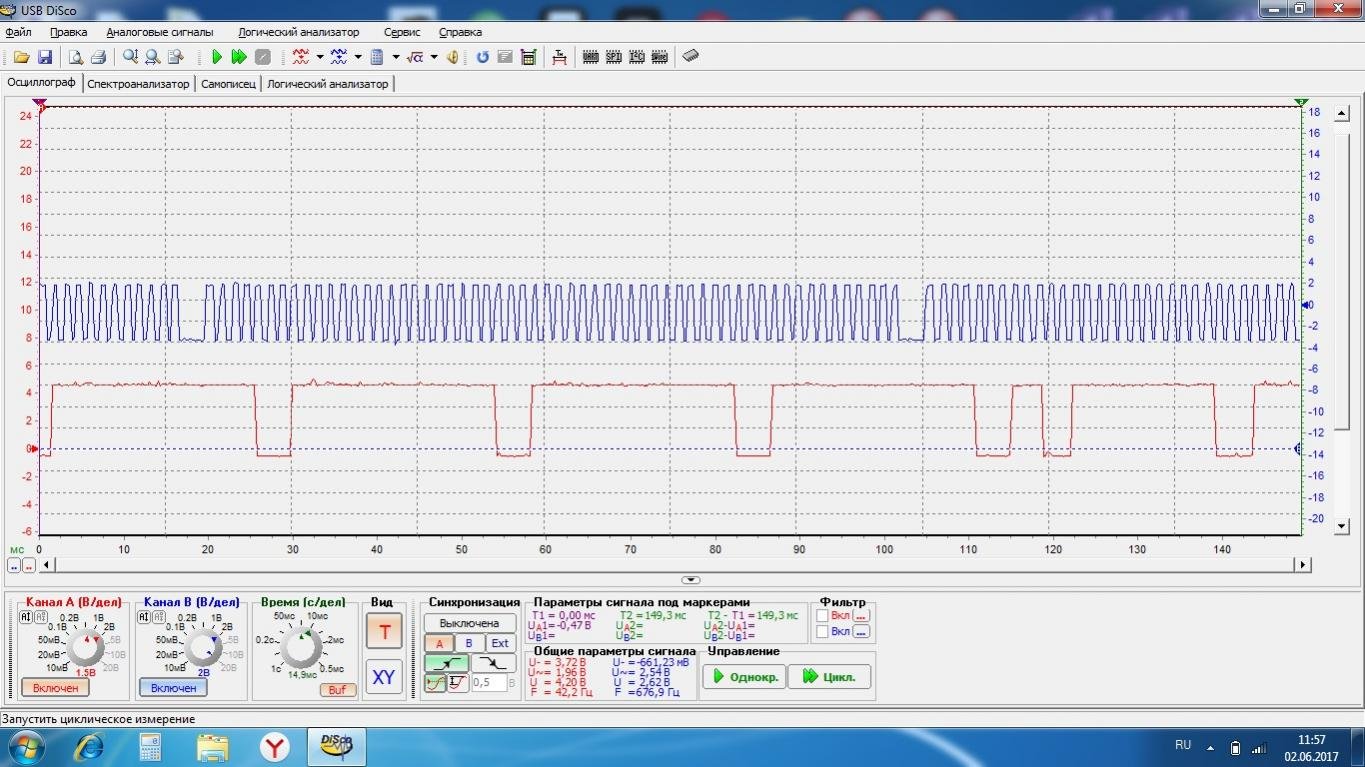
Task: Click the red waveform channel A icon
Action: (300, 57)
